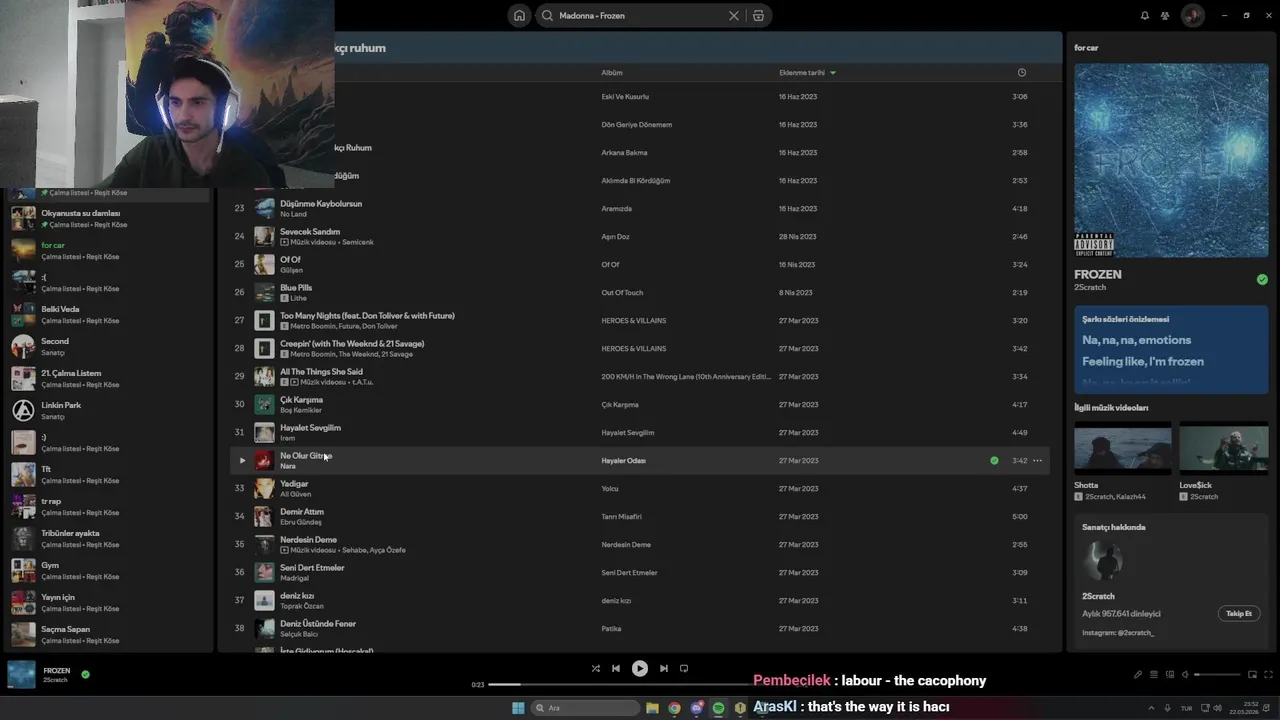Open album link Out Of Touch
1280x720 pixels.
coord(622,293)
